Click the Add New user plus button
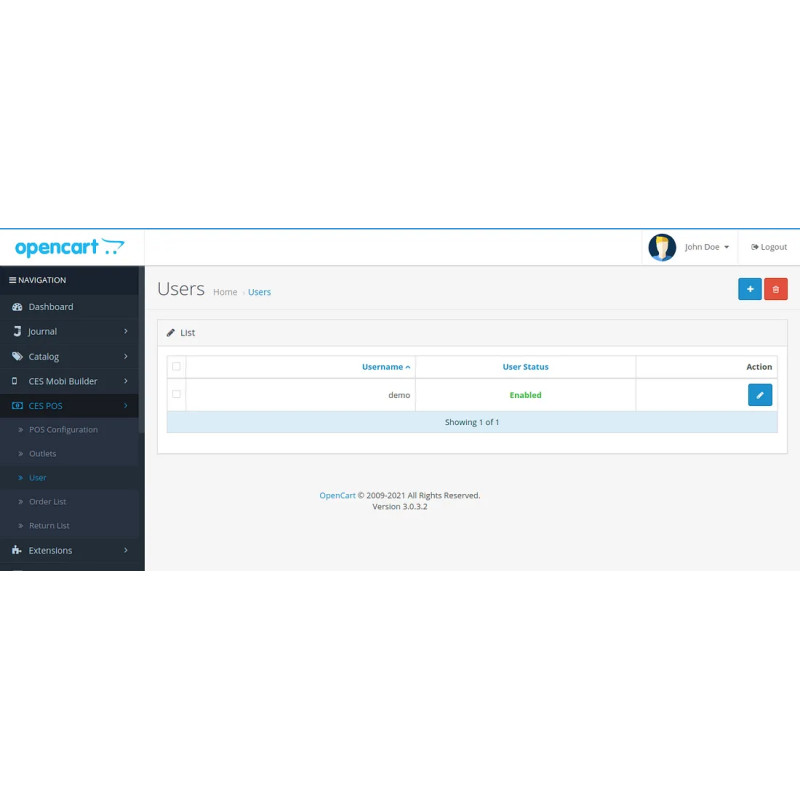The image size is (800, 800). pos(750,289)
